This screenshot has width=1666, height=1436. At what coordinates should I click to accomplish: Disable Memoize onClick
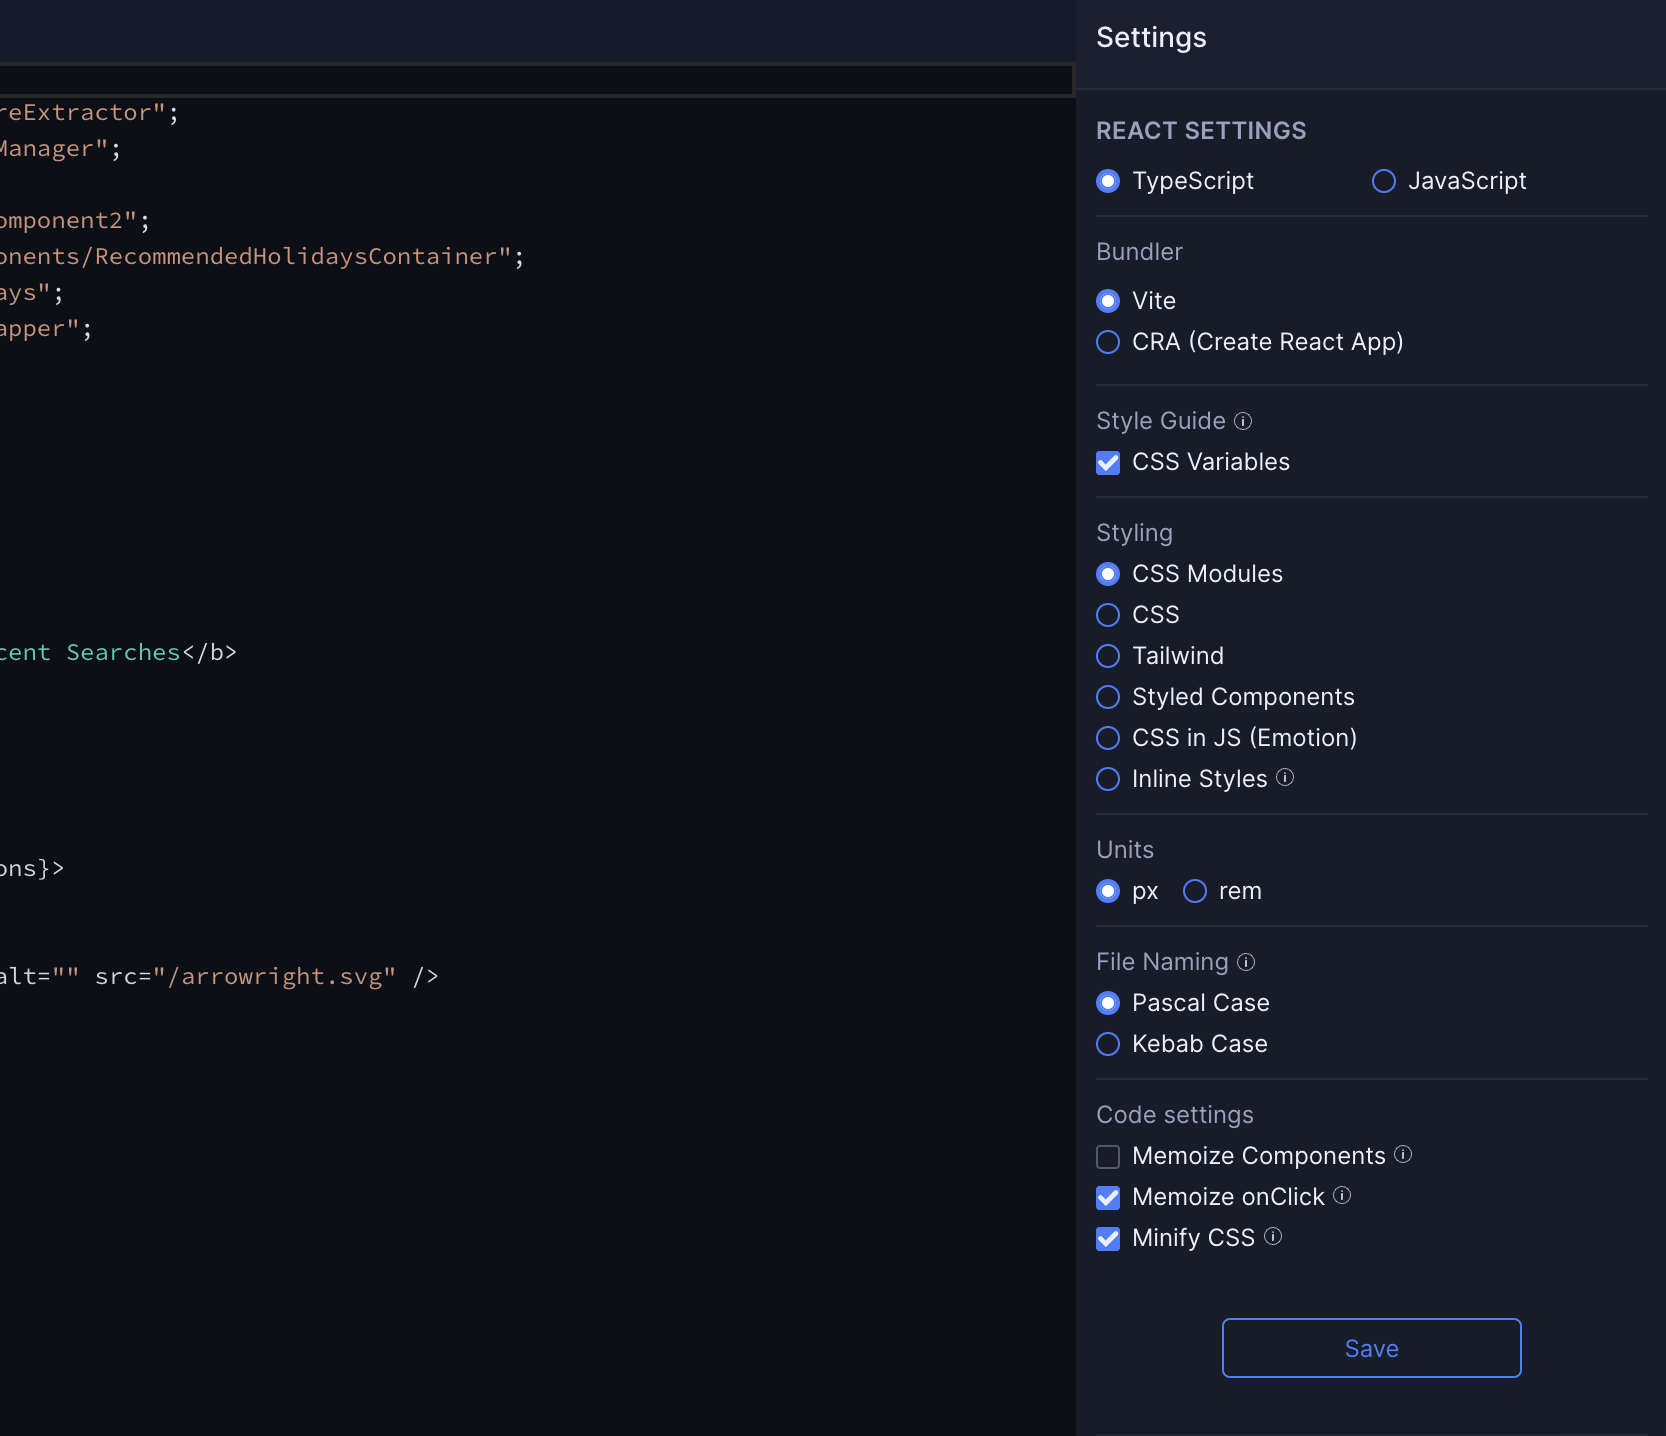coord(1107,1197)
